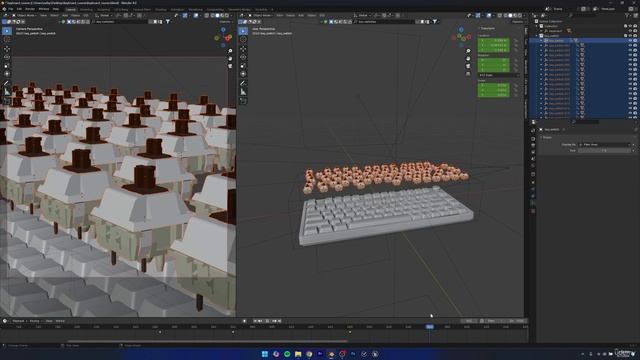Toggle Location X lock in Transform panel
The width and height of the screenshot is (640, 360).
516,41
